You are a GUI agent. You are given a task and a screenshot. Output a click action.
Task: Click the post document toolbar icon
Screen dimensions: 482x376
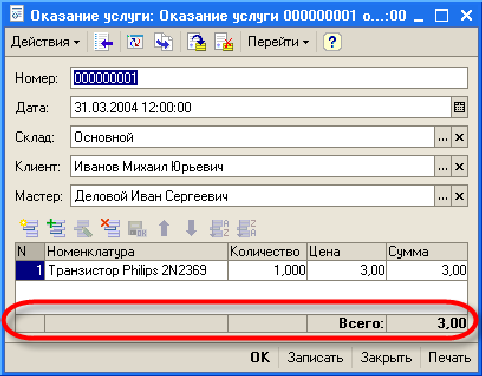point(196,42)
